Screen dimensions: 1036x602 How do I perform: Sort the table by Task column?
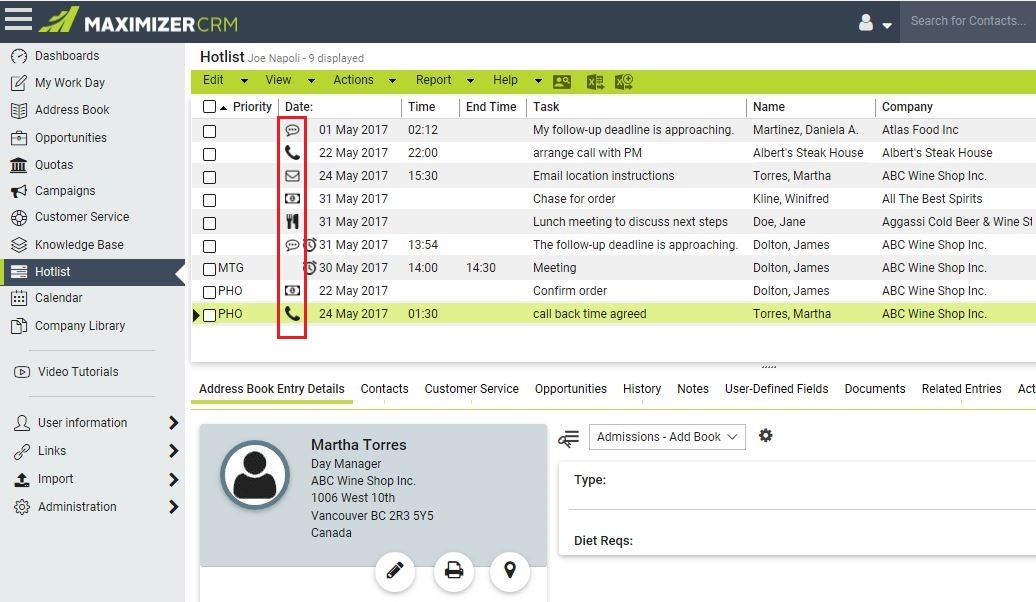tap(546, 106)
